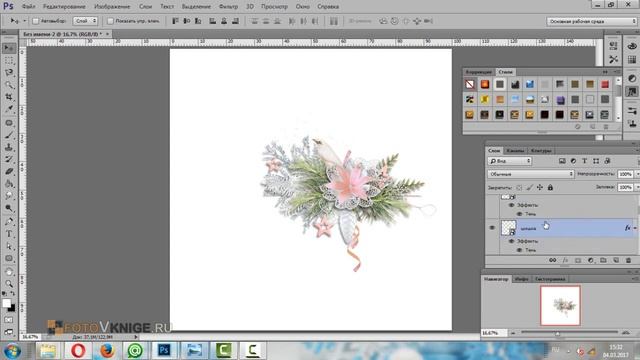Open the Обычные blend mode dropdown

pyautogui.click(x=531, y=174)
